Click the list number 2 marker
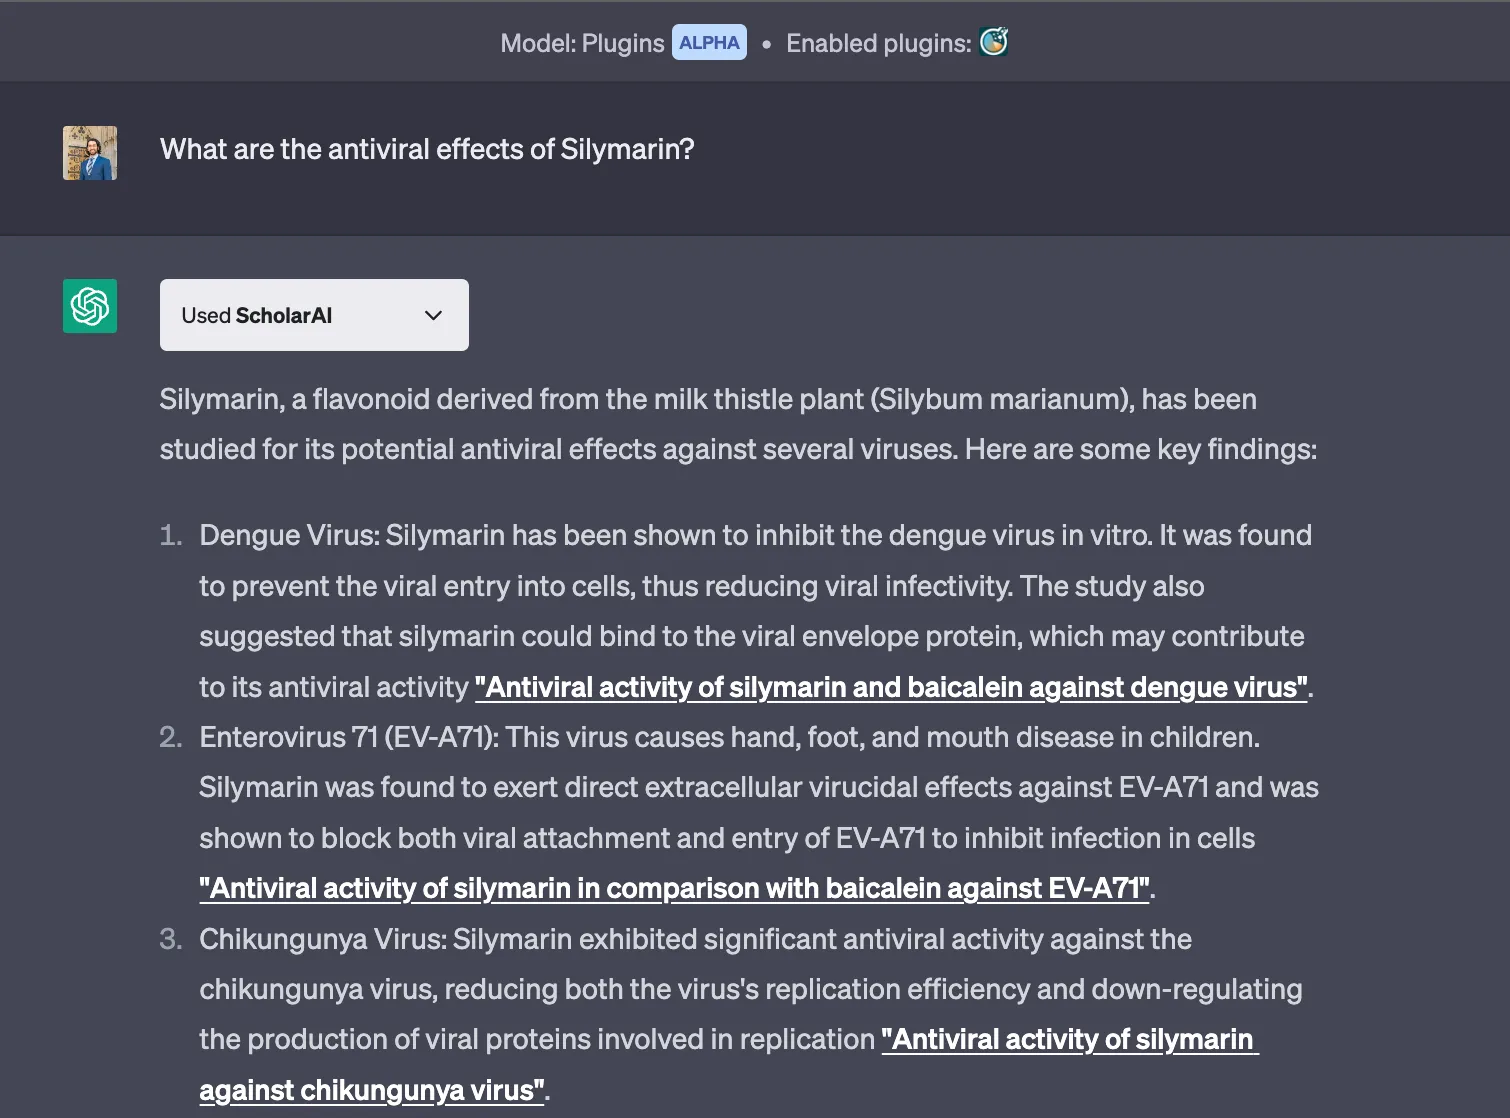This screenshot has height=1118, width=1510. [171, 738]
